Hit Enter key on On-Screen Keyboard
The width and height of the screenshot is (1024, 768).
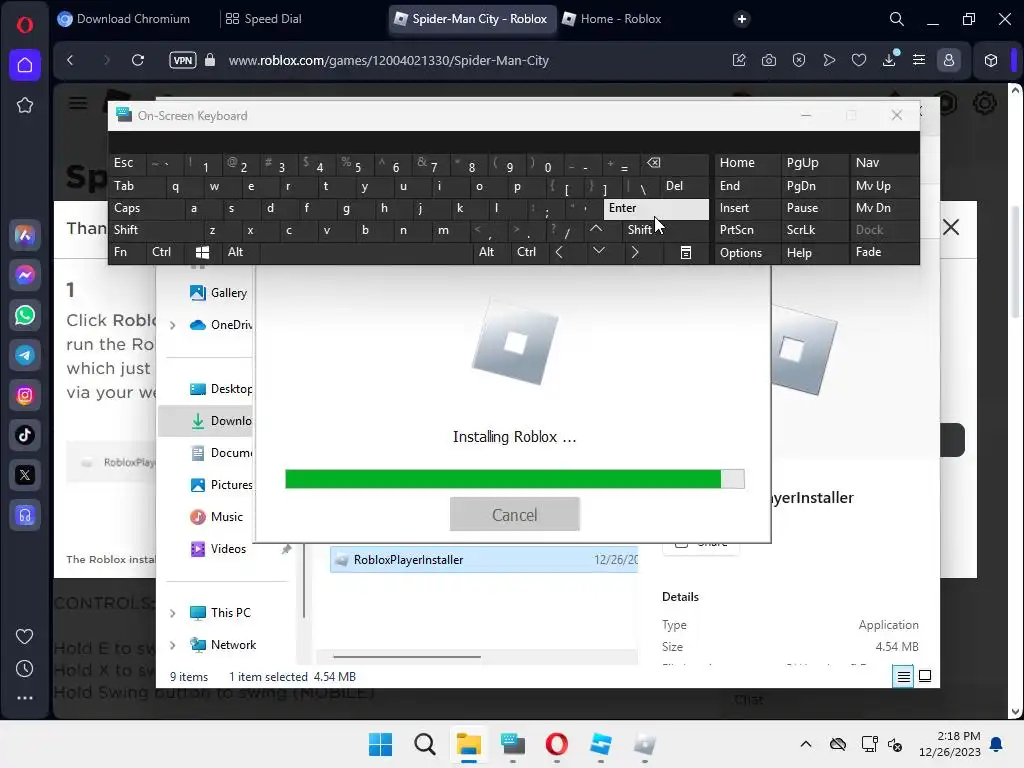click(656, 208)
